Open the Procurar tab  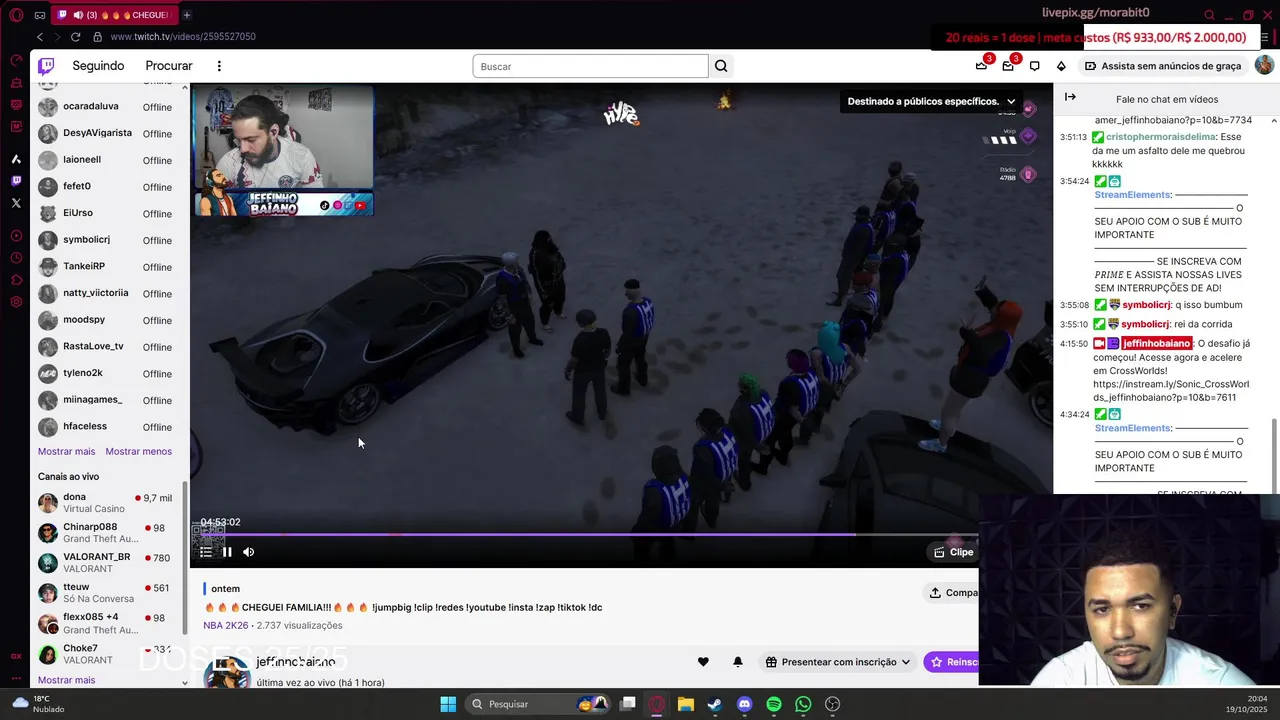point(169,66)
